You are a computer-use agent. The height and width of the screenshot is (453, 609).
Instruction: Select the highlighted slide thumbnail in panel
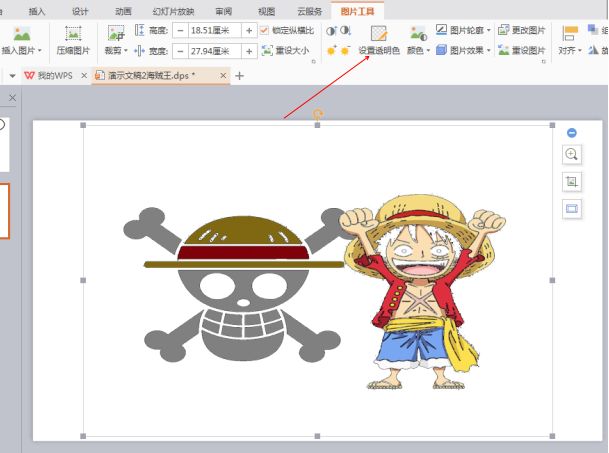4,211
